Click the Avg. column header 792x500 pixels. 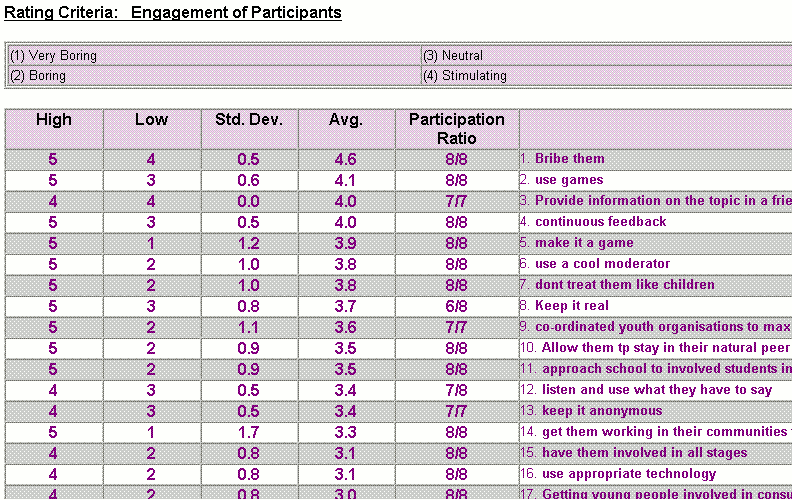[x=346, y=120]
